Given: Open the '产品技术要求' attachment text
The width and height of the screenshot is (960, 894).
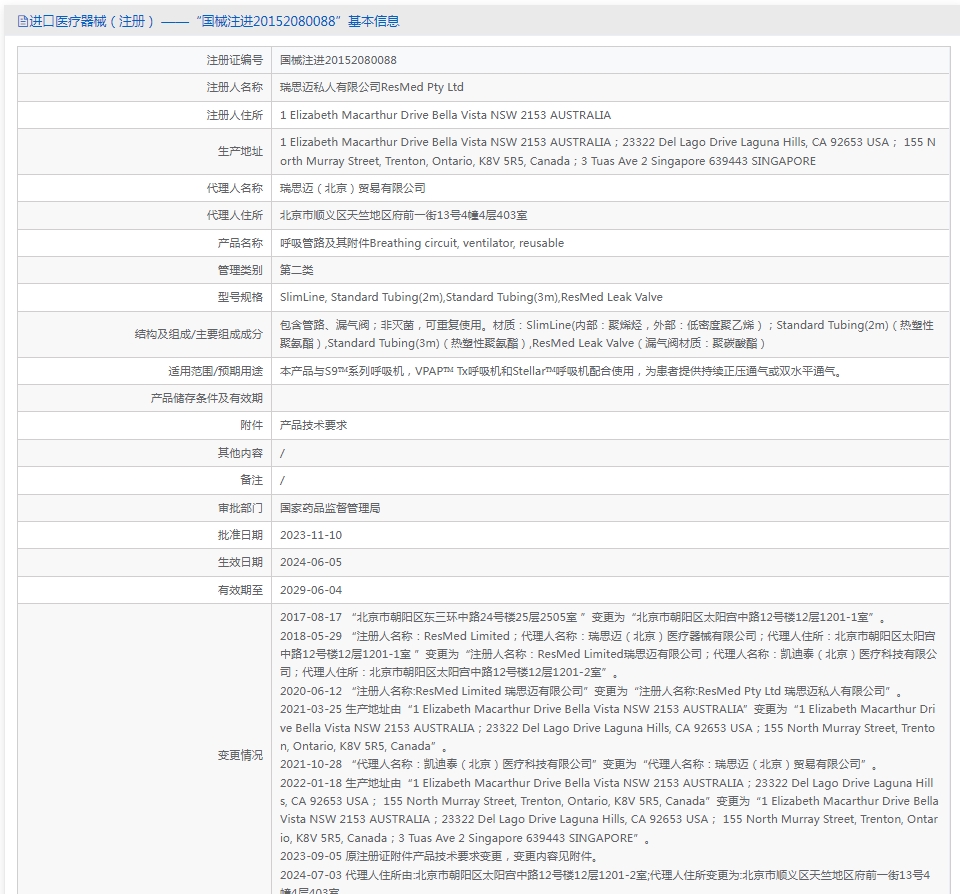Looking at the screenshot, I should point(313,425).
